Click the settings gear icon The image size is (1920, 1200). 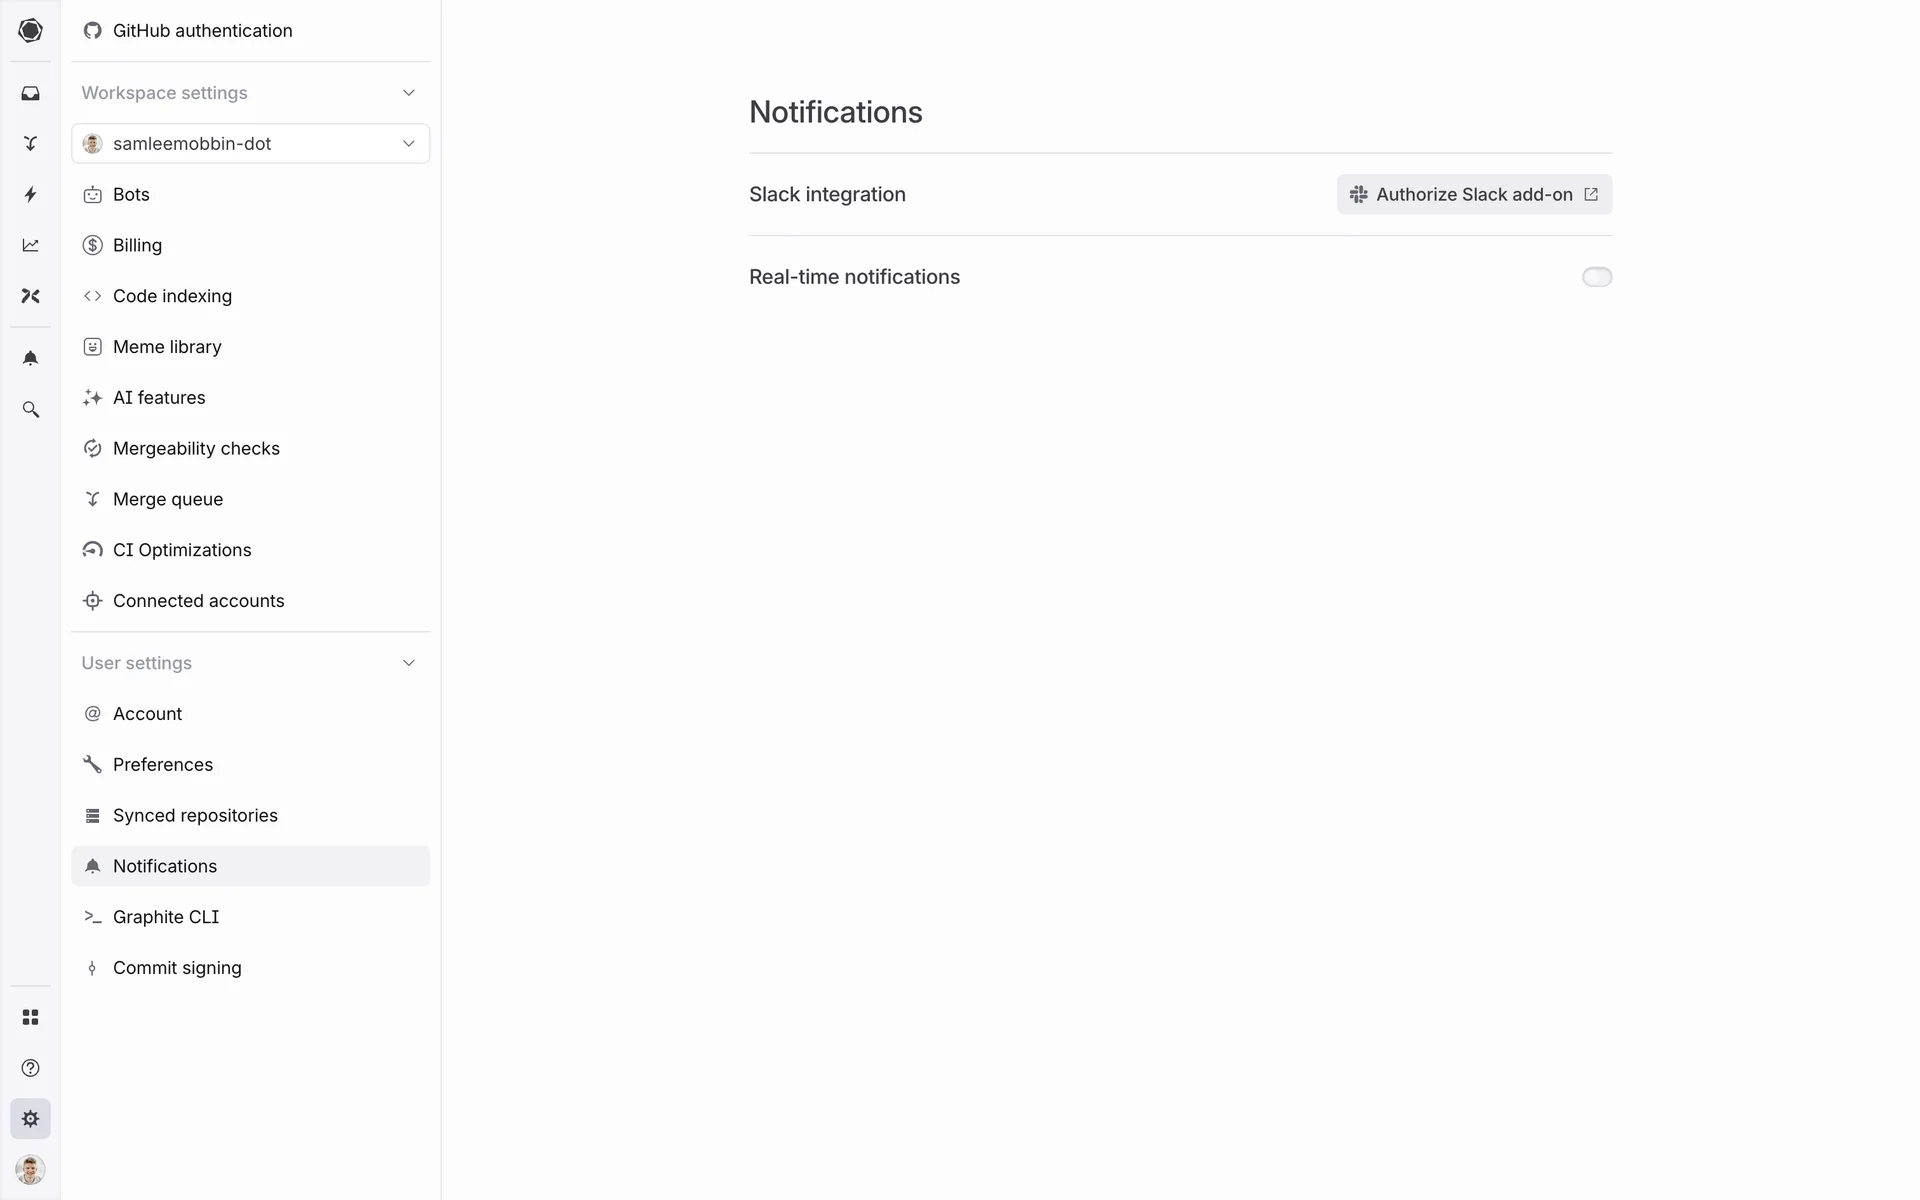point(30,1119)
